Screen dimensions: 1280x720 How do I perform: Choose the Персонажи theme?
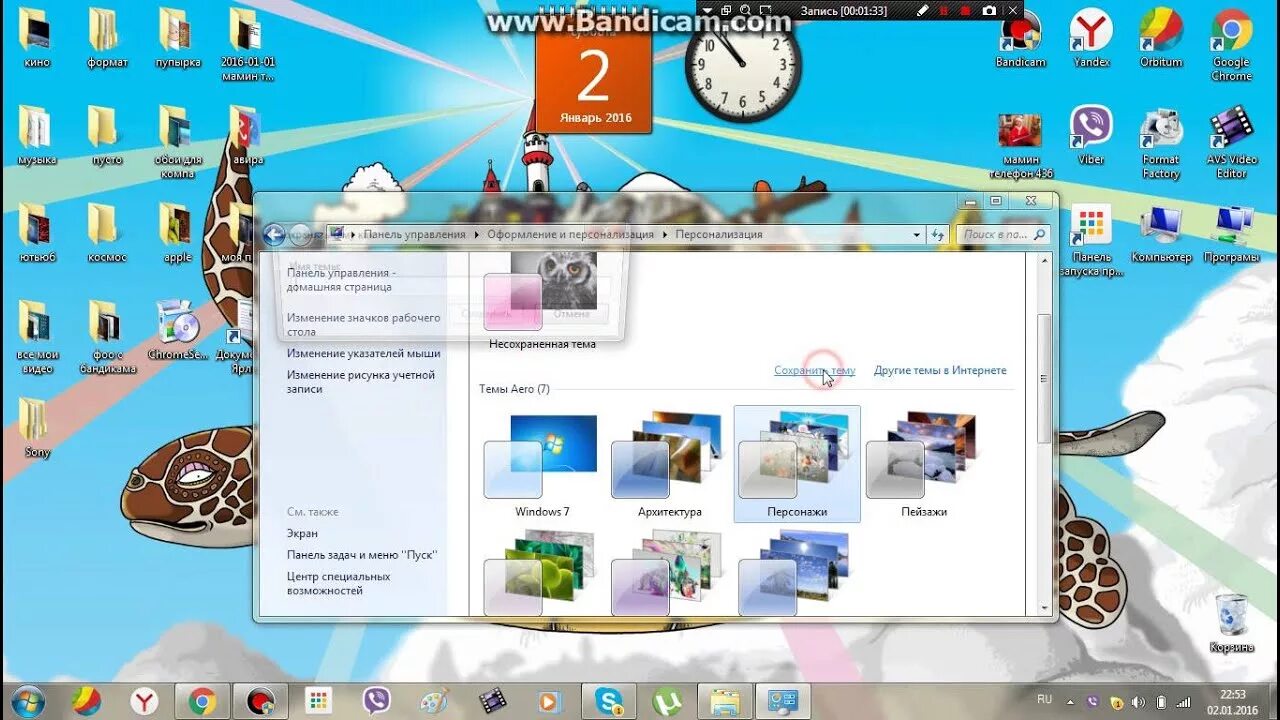797,463
